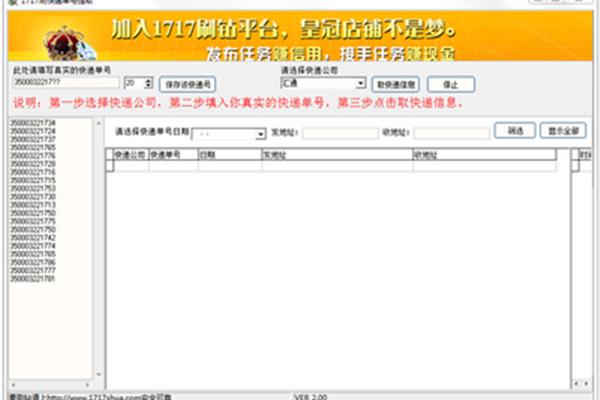Click the 显示全部 show all button

(563, 131)
